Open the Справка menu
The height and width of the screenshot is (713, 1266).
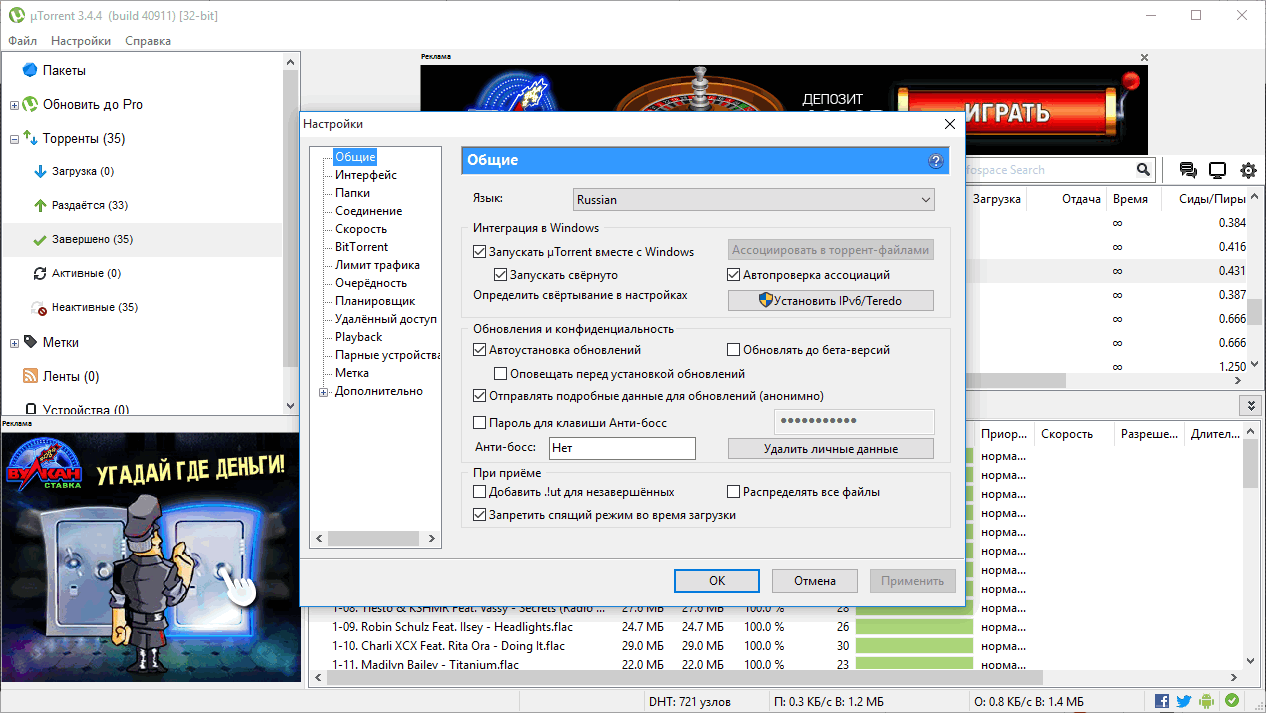pos(148,41)
